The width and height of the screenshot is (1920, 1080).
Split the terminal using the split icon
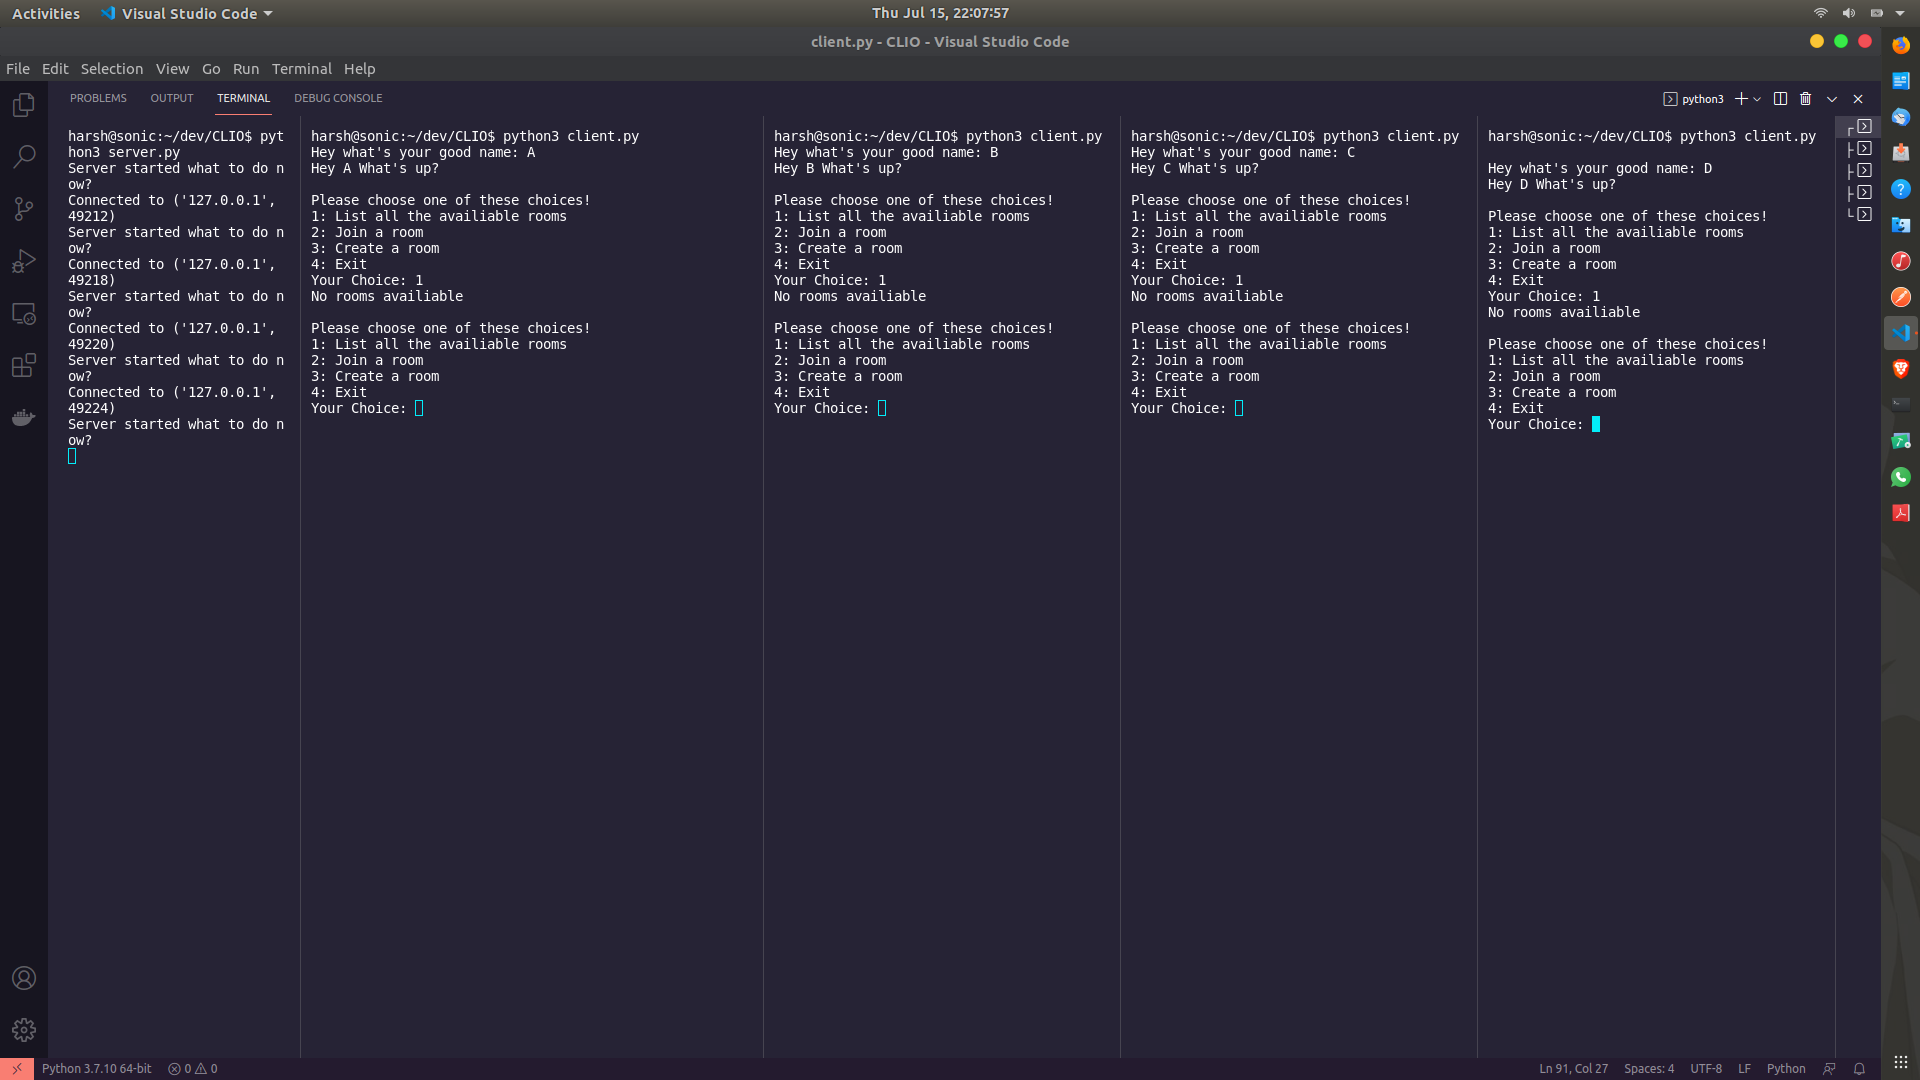1780,98
